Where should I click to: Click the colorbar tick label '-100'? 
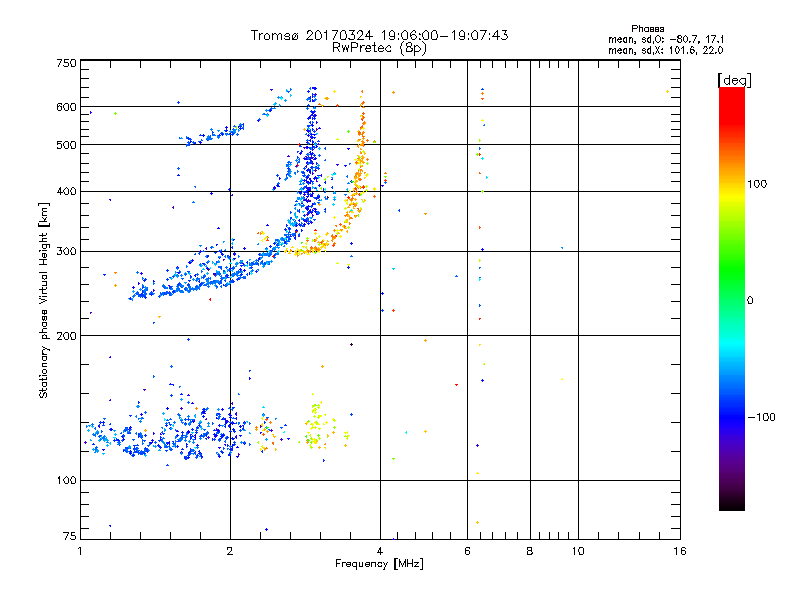click(x=762, y=417)
